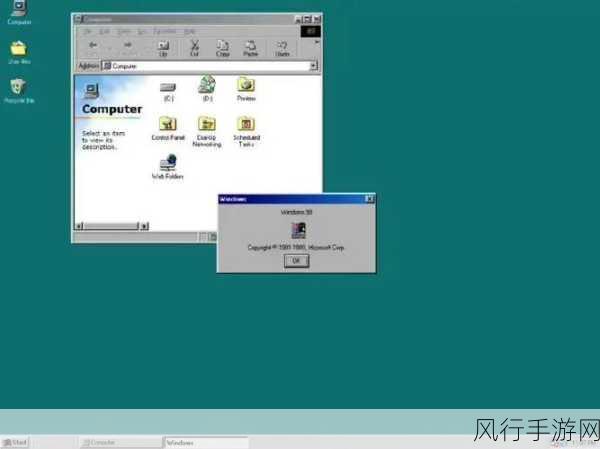Click the right scroll arrow of horizontal scrollbar
This screenshot has width=600, height=449.
[144, 226]
